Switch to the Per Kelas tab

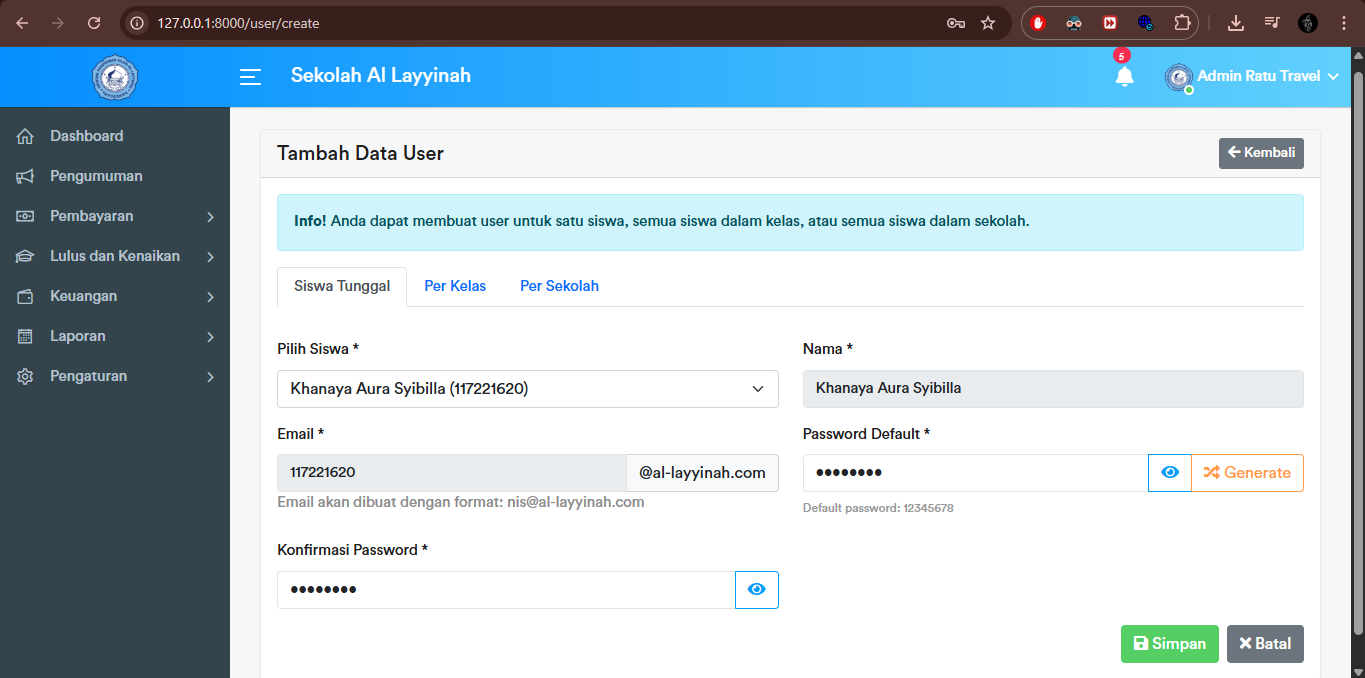(455, 286)
